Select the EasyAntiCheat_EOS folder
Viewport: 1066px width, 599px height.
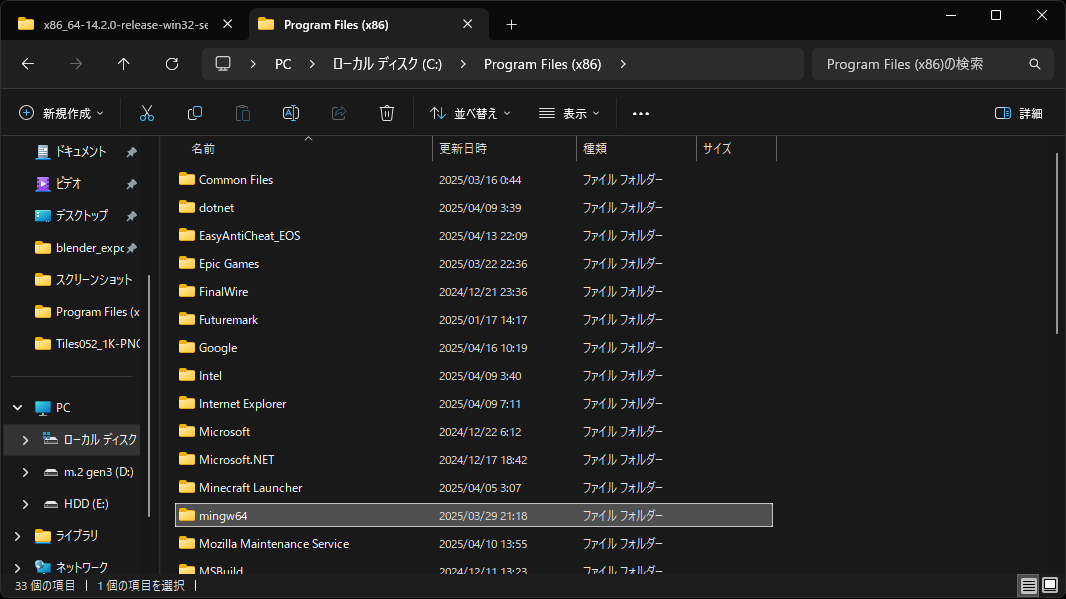click(x=474, y=235)
